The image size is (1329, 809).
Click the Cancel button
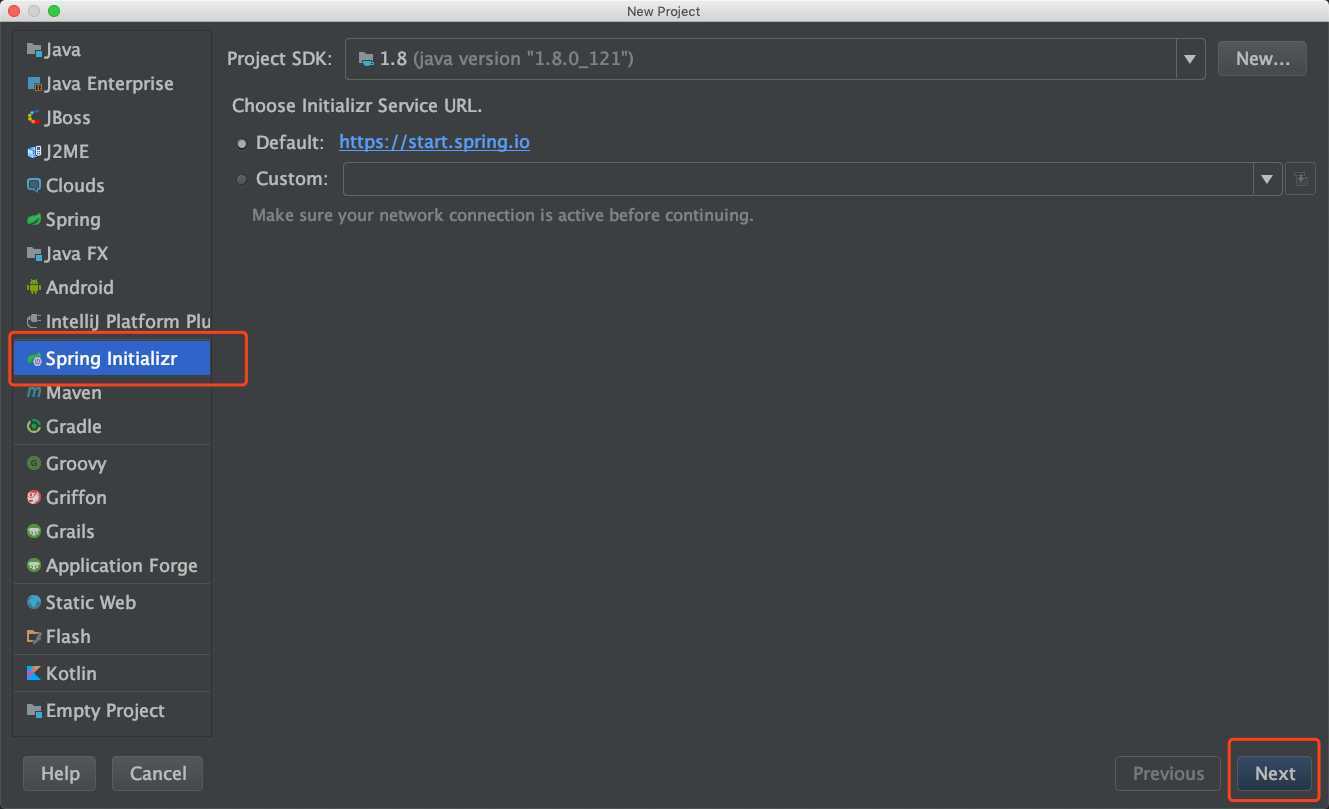(x=158, y=774)
